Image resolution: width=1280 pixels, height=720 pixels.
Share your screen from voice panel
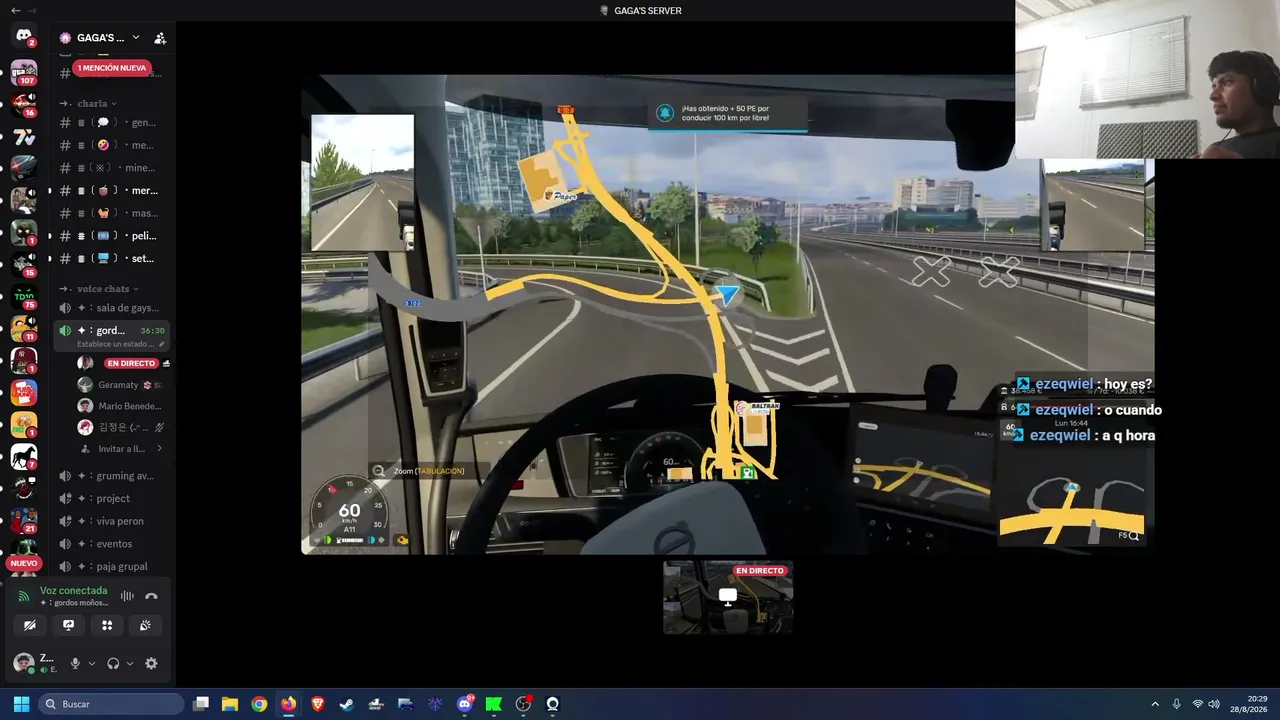[68, 625]
